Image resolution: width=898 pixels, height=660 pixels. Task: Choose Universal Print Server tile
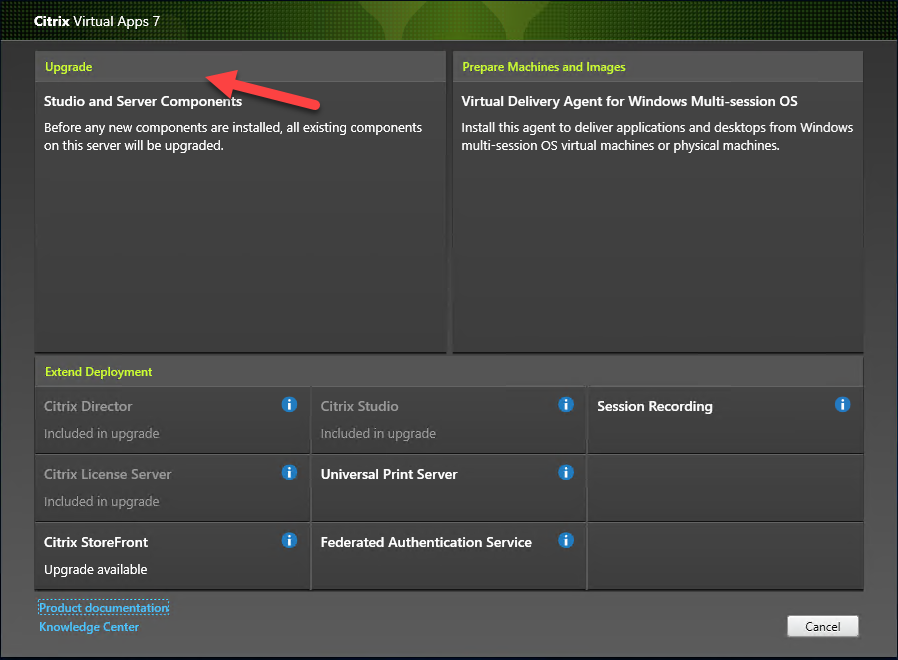pyautogui.click(x=449, y=488)
